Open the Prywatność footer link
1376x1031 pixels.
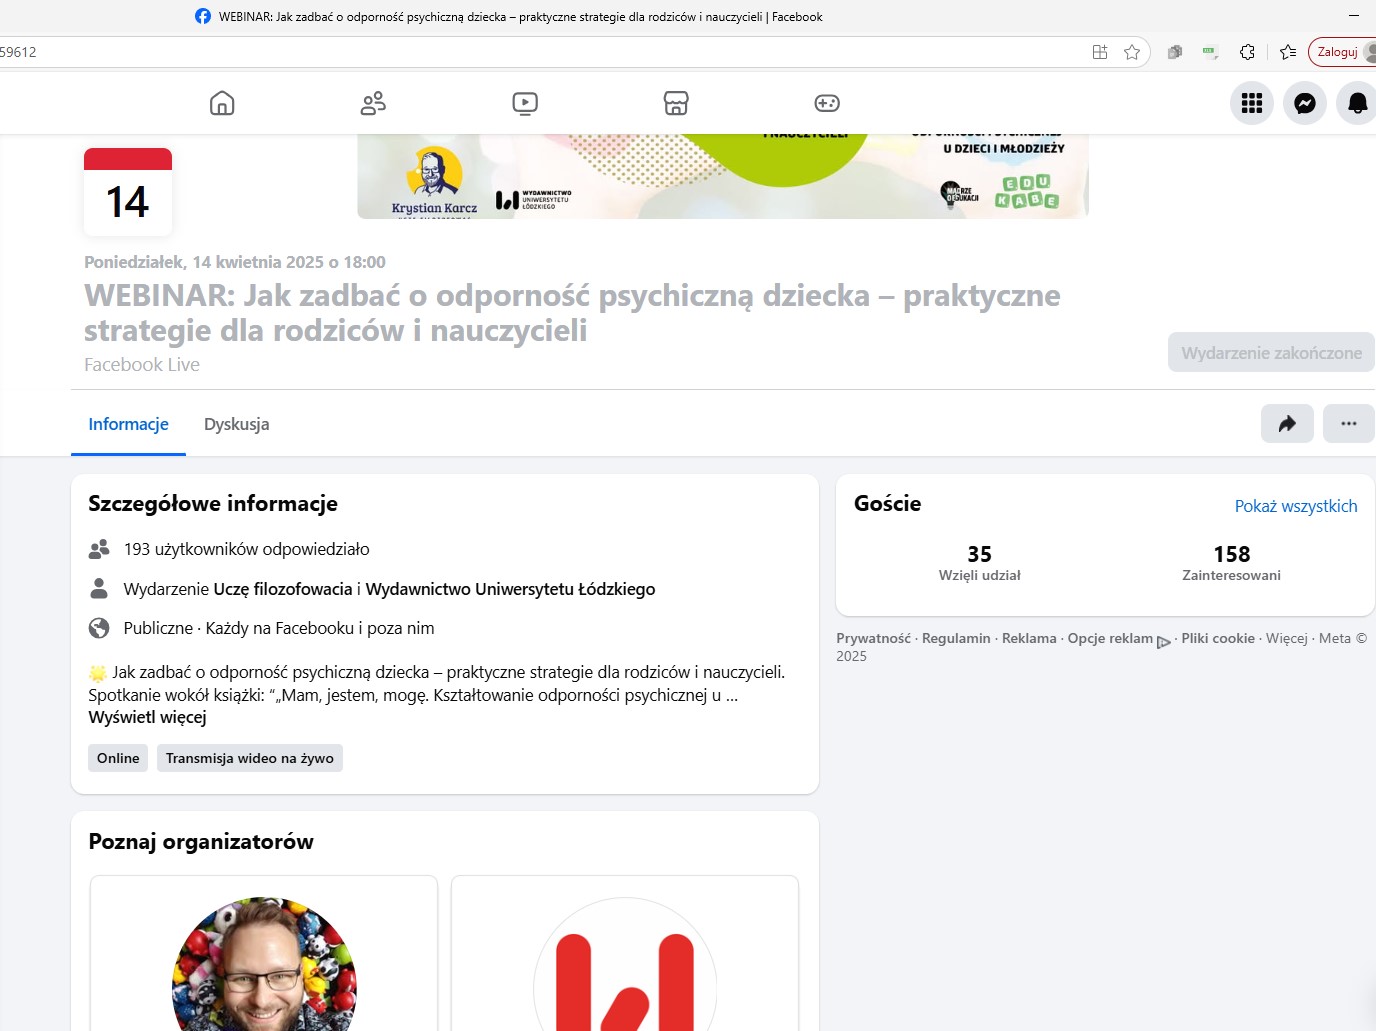click(x=873, y=638)
